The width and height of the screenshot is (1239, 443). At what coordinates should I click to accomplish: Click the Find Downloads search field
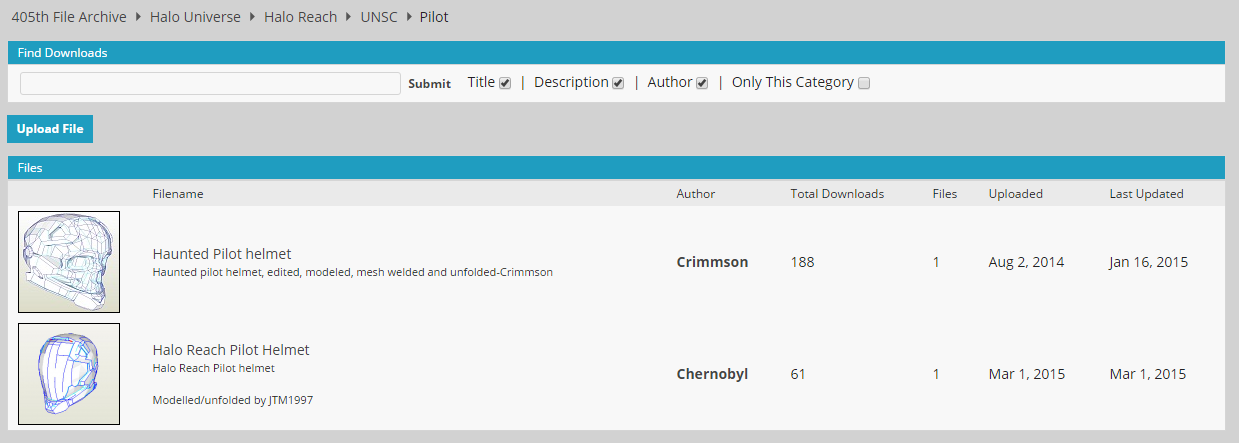(210, 83)
